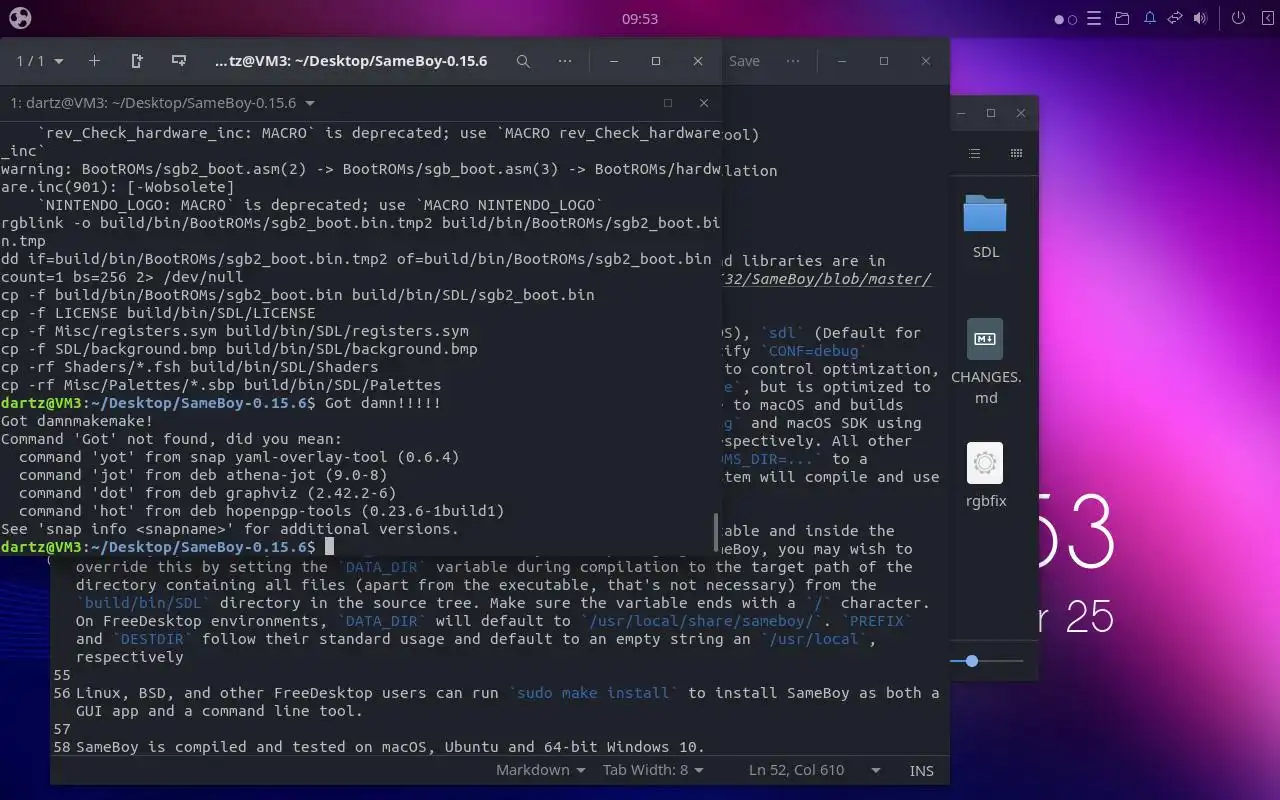Click the clock 09:53 in top panel

(640, 18)
